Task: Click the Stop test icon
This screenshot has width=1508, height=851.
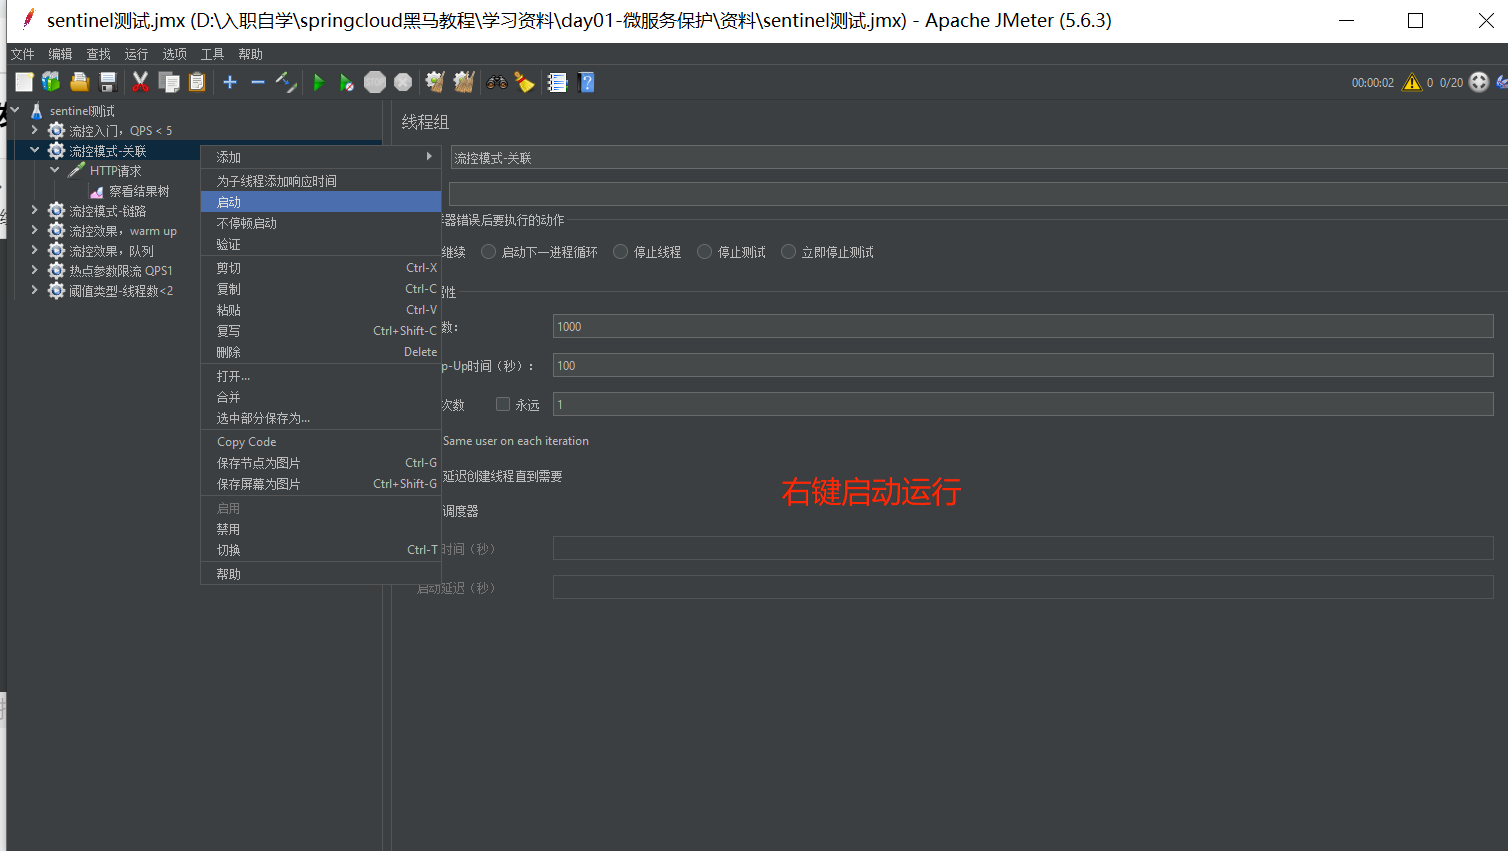Action: click(375, 82)
